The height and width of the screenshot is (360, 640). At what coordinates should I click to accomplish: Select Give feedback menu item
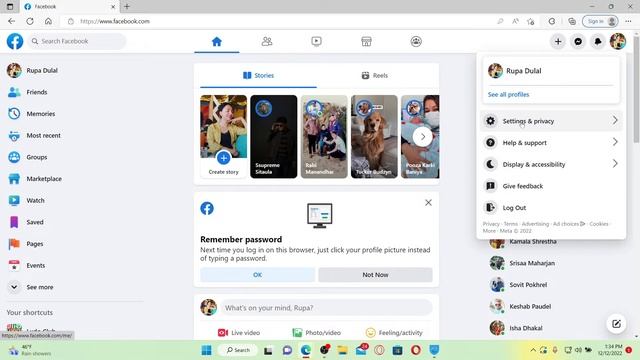pos(551,186)
